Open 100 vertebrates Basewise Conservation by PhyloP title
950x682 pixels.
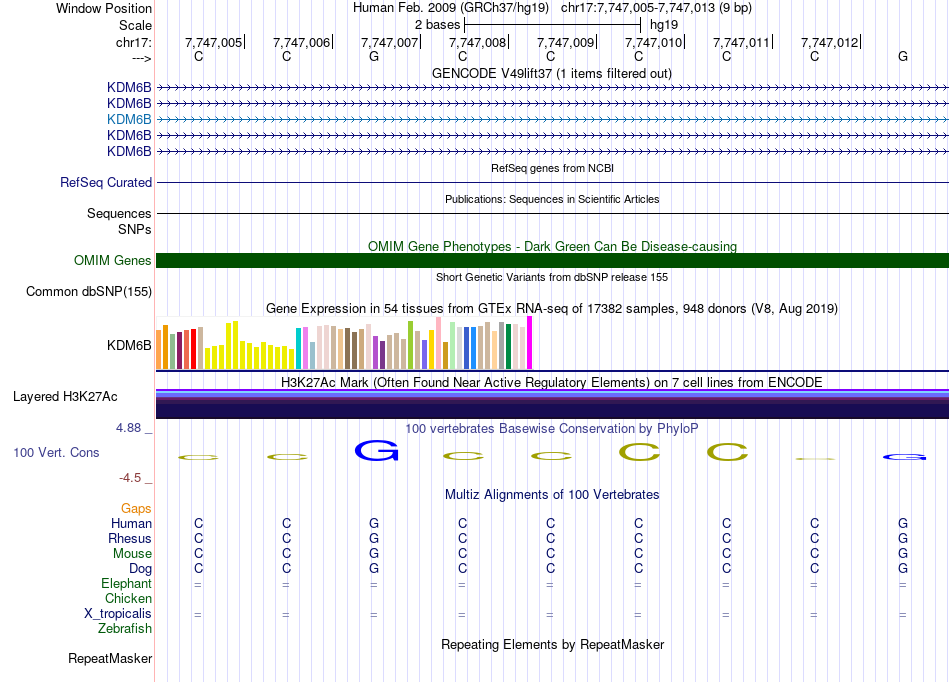coord(551,428)
